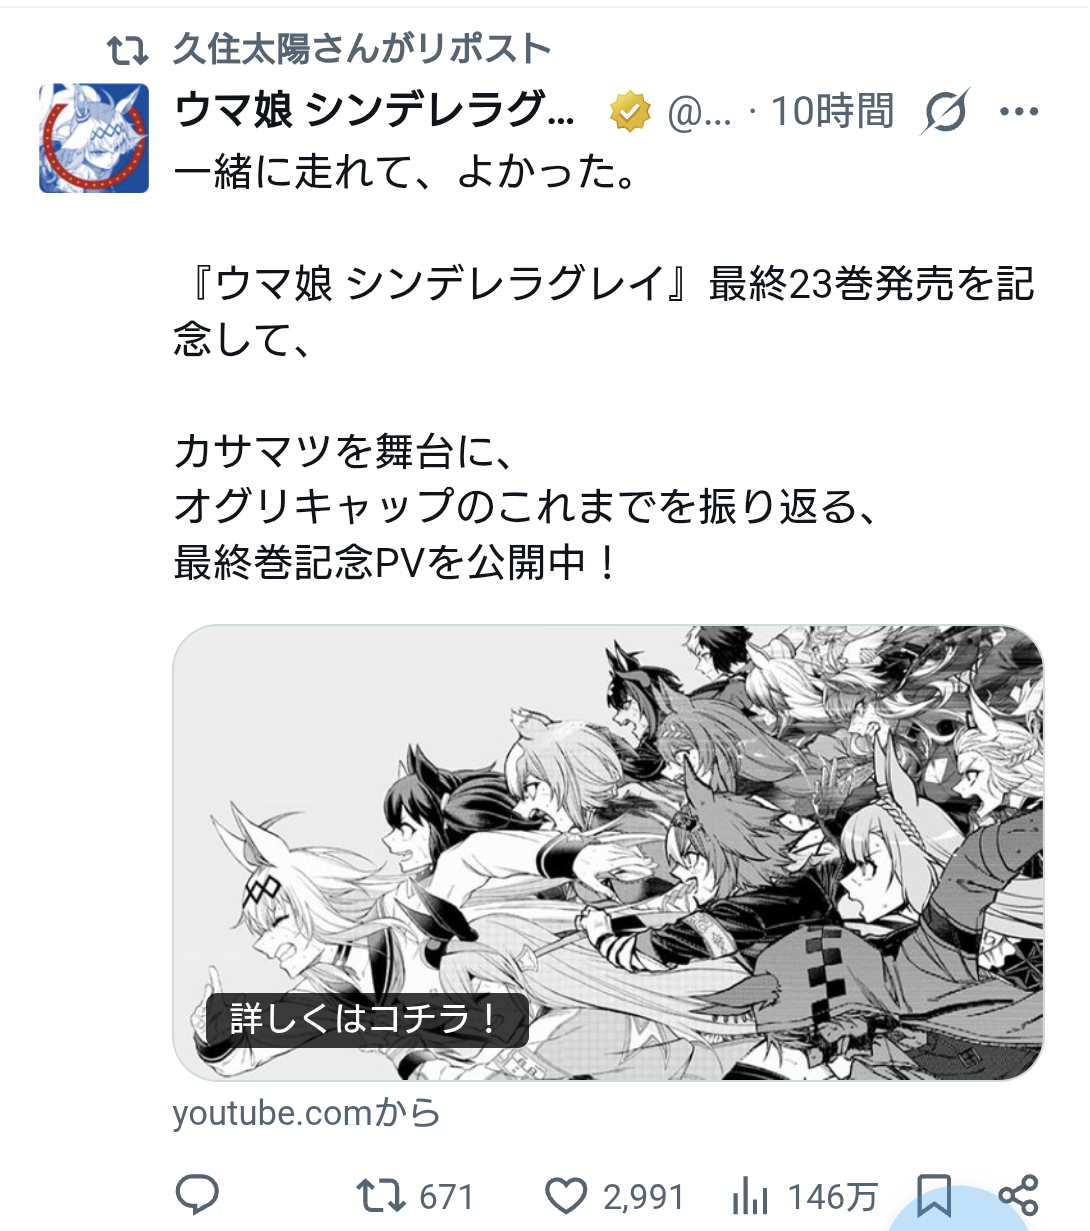The width and height of the screenshot is (1090, 1231).
Task: Tap the 2,991 likes count
Action: (644, 1196)
